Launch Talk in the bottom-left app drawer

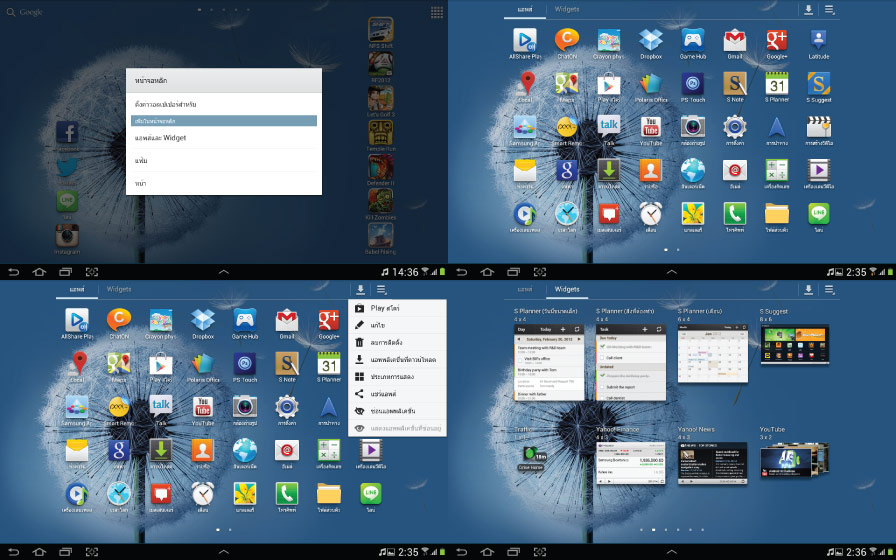(x=161, y=406)
